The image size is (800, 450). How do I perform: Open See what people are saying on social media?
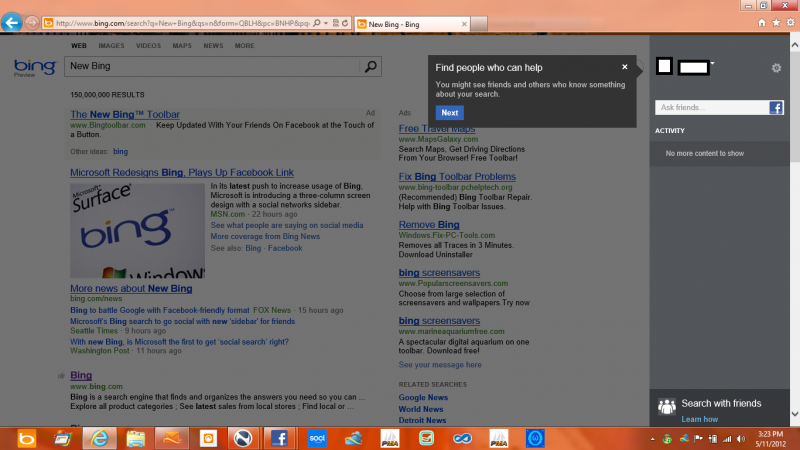(287, 225)
